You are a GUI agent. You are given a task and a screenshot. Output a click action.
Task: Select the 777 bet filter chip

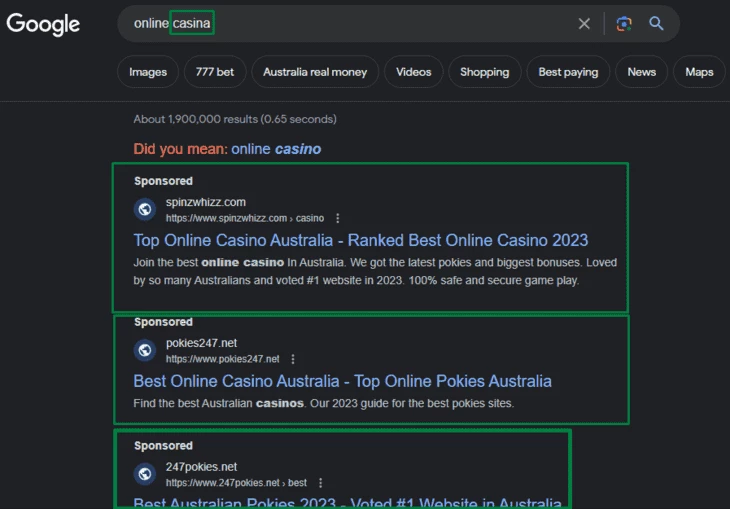(x=215, y=72)
